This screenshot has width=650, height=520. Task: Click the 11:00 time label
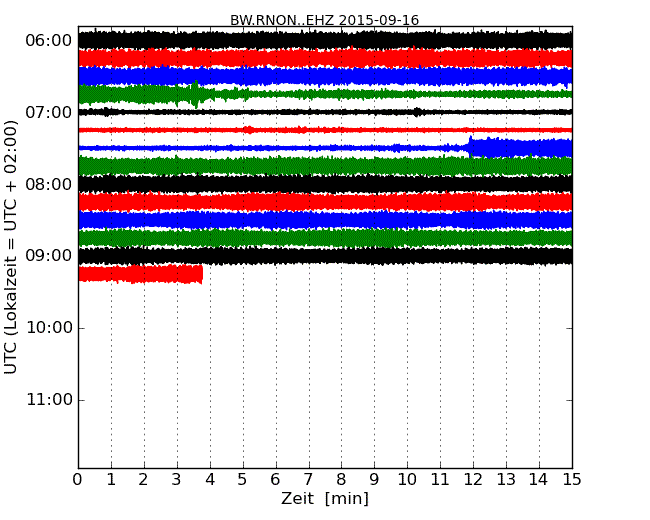(x=49, y=400)
